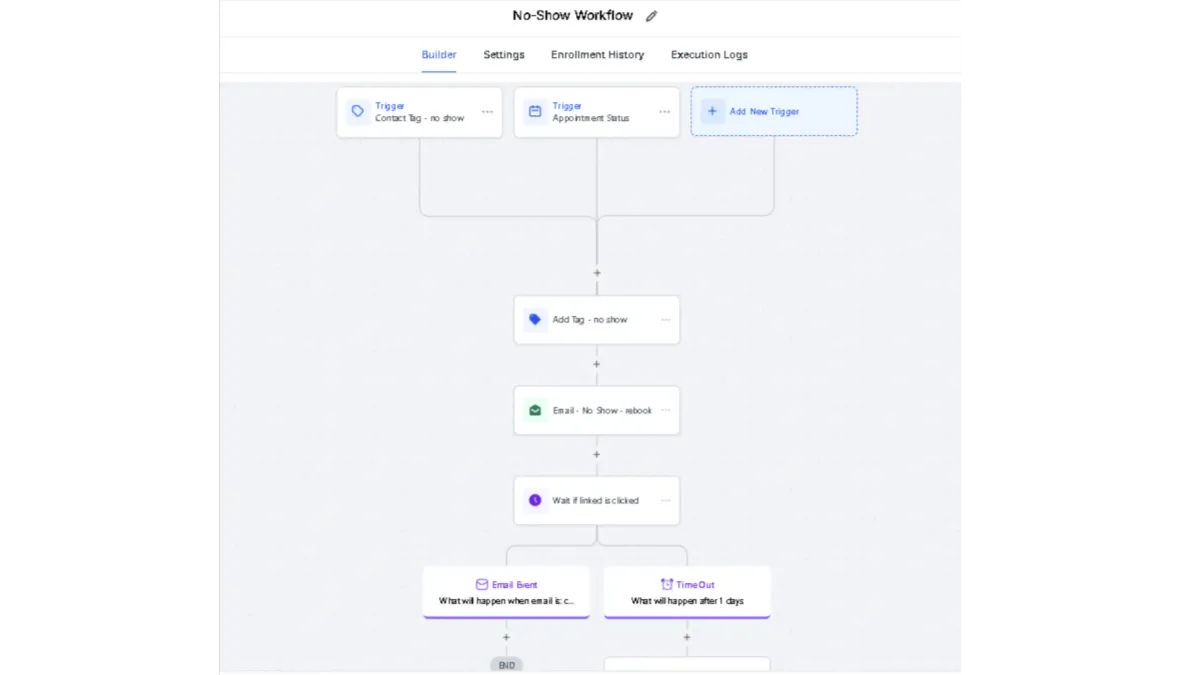View the Execution Logs tab

pyautogui.click(x=709, y=55)
